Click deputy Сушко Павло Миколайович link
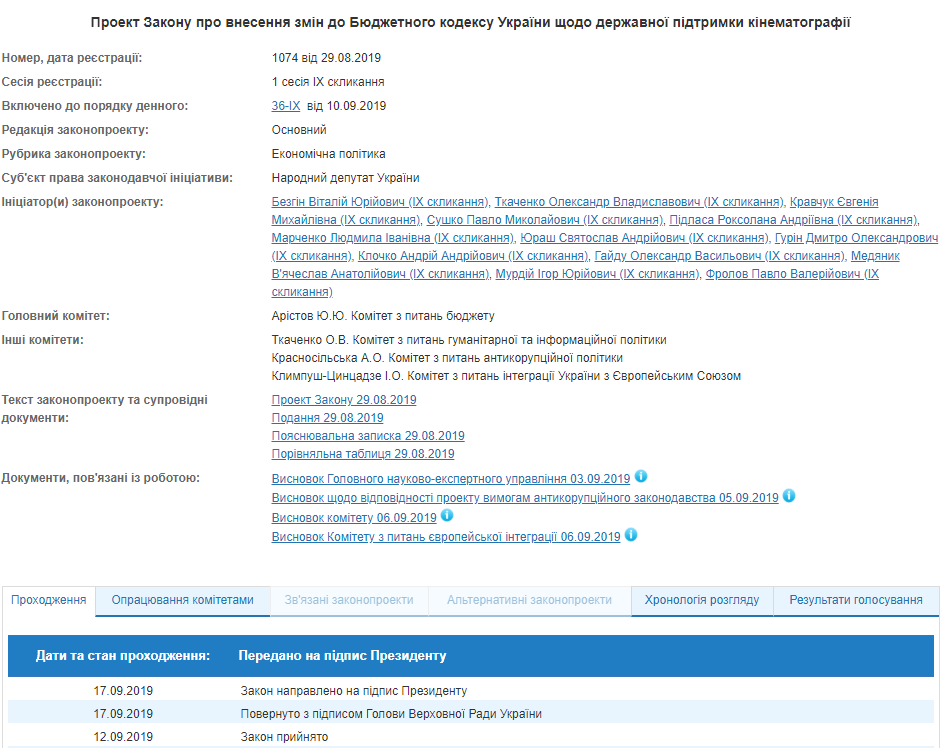The image size is (945, 748). 544,220
